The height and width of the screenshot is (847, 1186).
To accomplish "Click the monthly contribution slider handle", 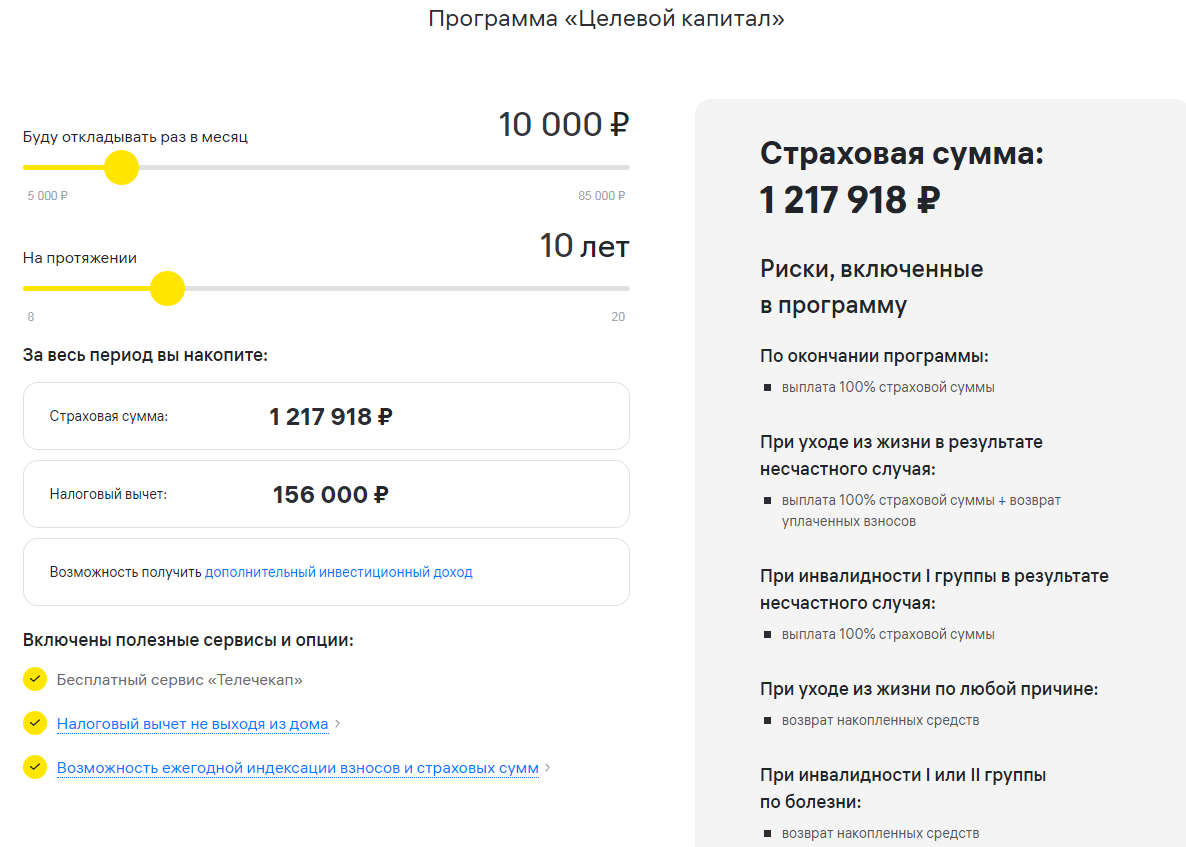I will click(x=121, y=167).
